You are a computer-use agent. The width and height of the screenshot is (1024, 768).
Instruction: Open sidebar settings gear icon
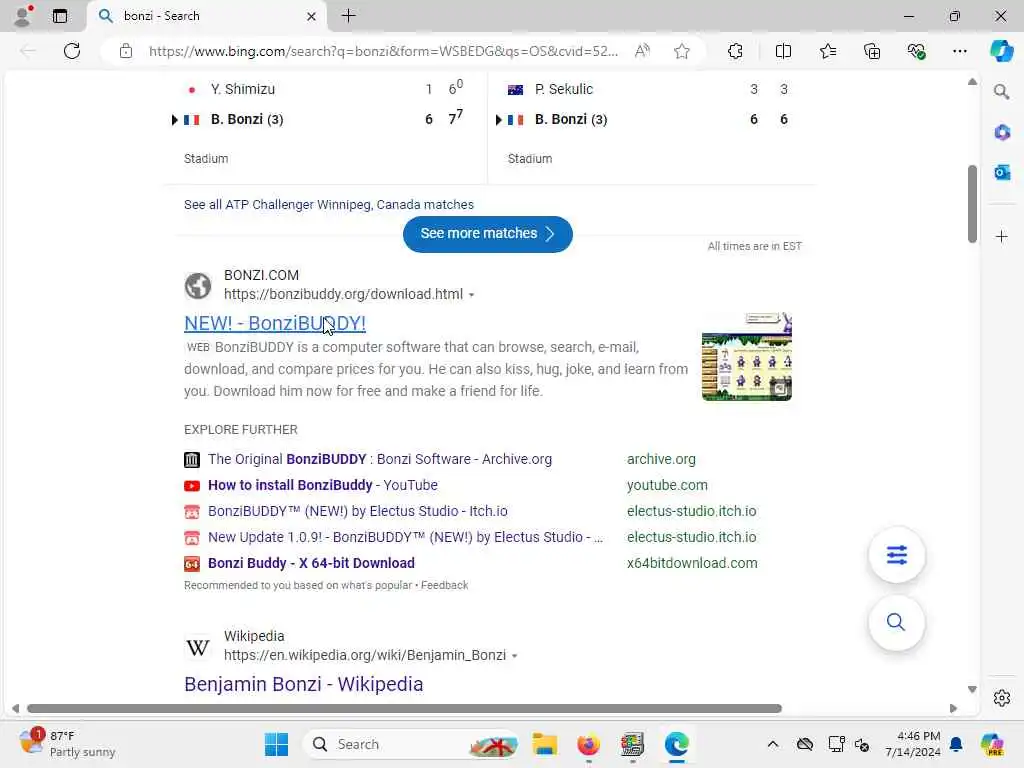pyautogui.click(x=1002, y=698)
